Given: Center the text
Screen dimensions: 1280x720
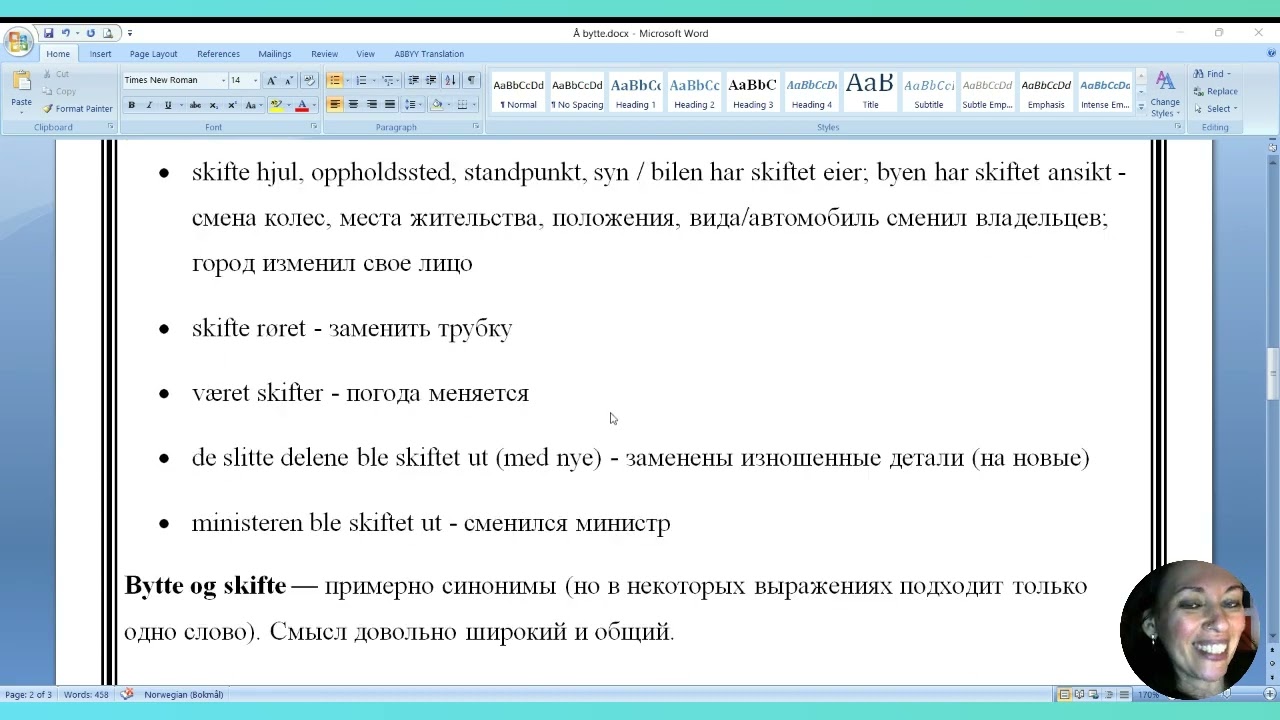Looking at the screenshot, I should [353, 105].
